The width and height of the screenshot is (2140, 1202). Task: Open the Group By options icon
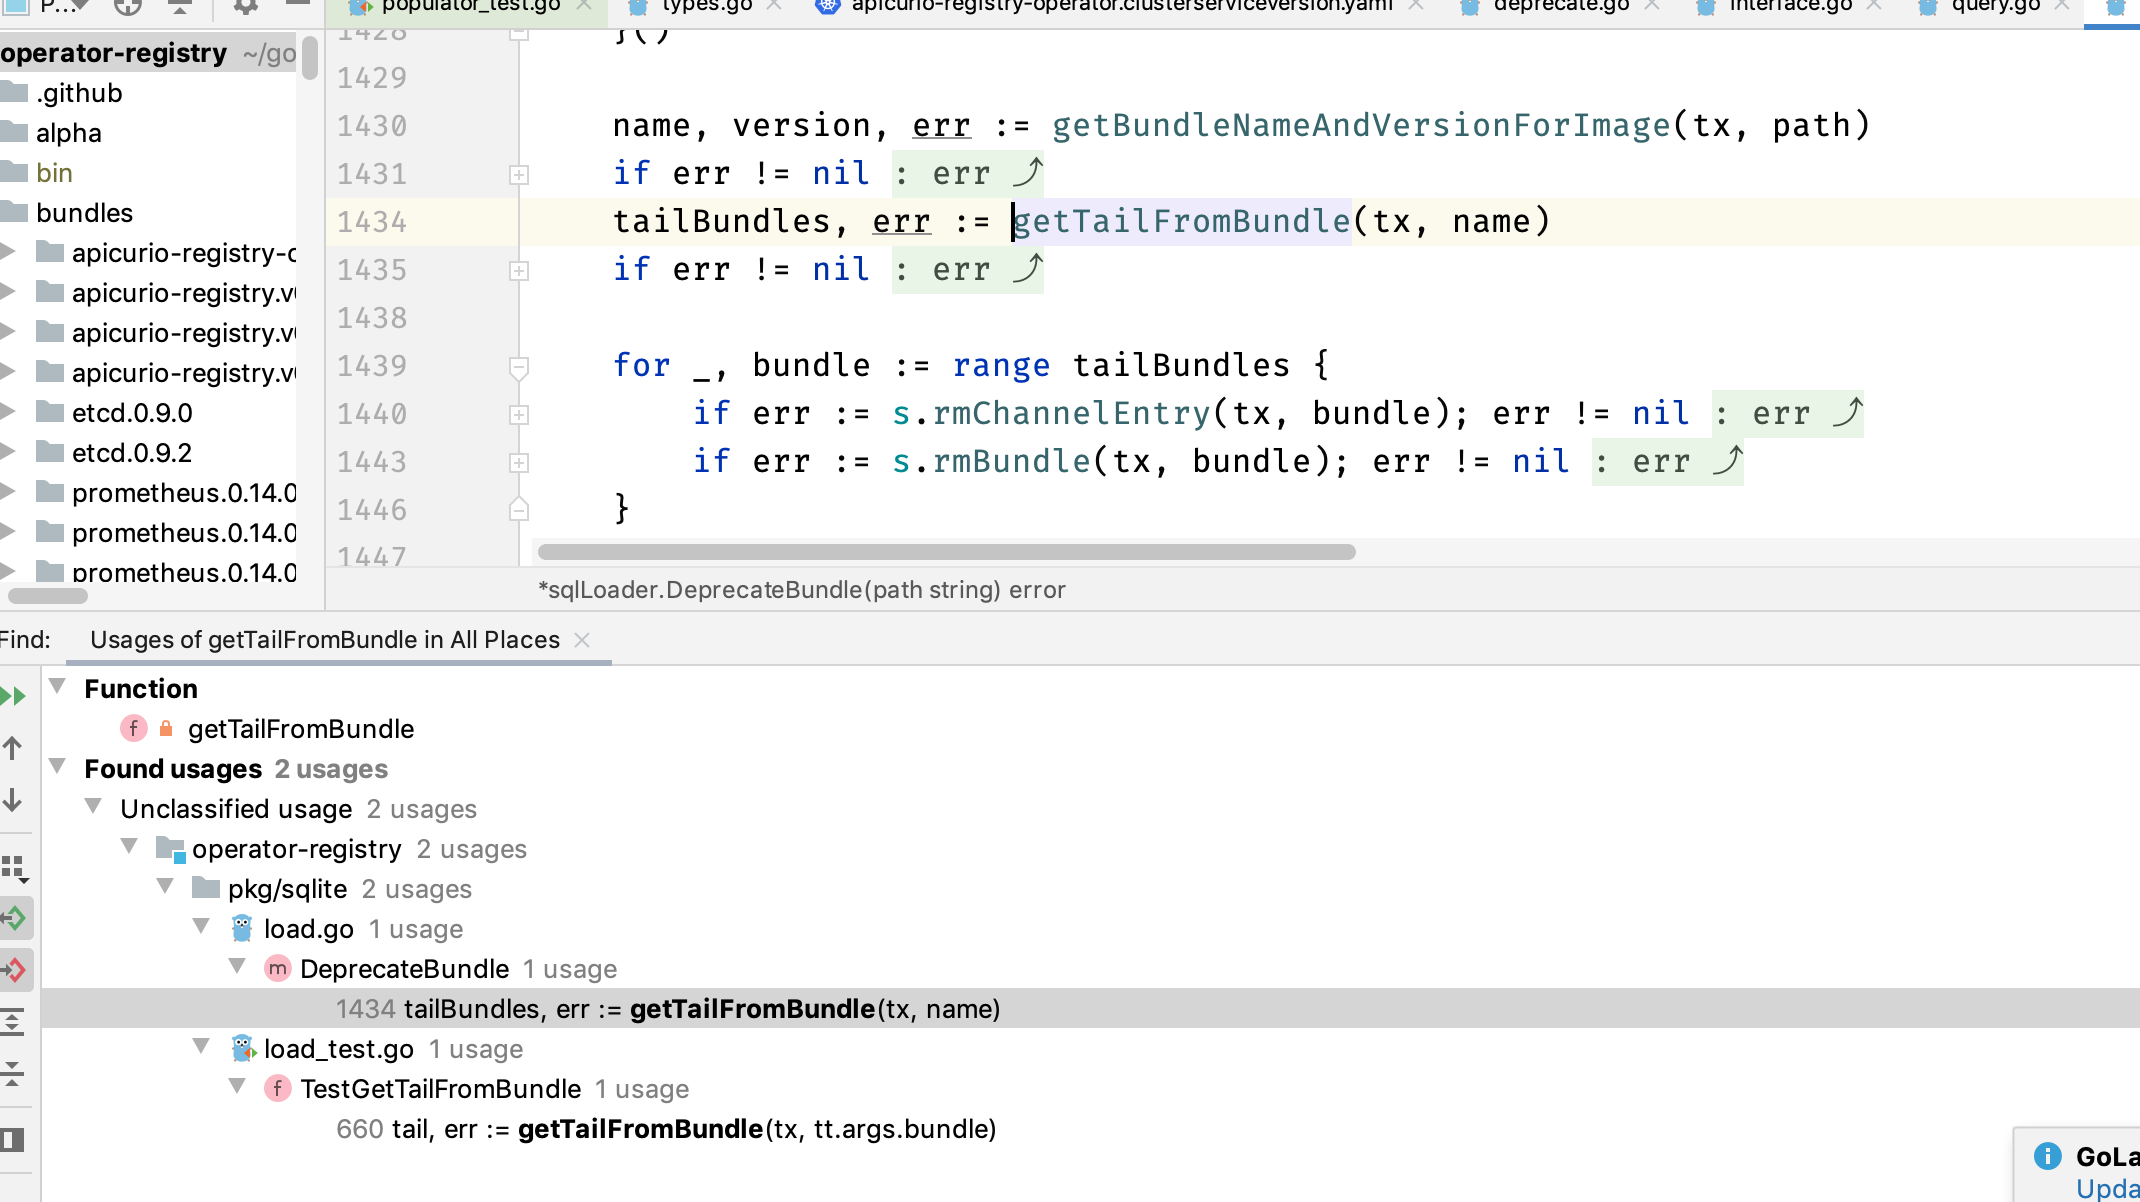point(14,867)
